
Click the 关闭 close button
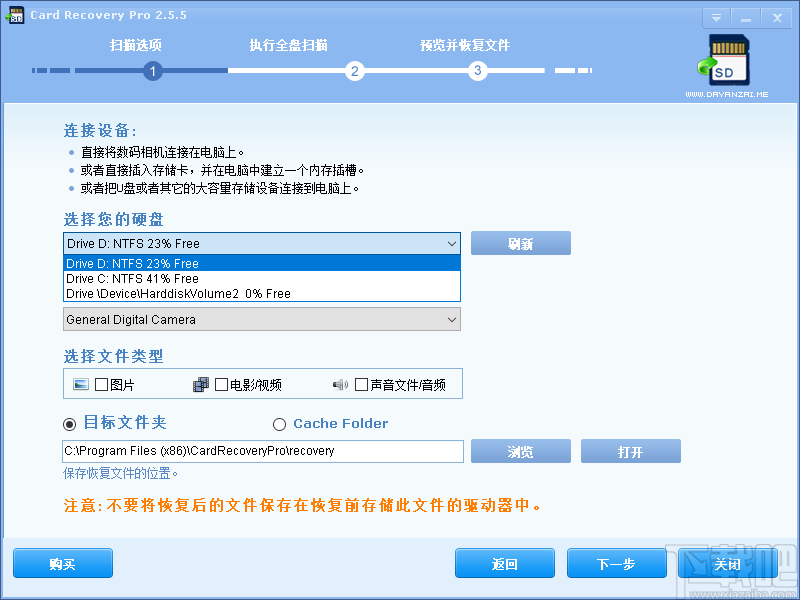point(728,563)
